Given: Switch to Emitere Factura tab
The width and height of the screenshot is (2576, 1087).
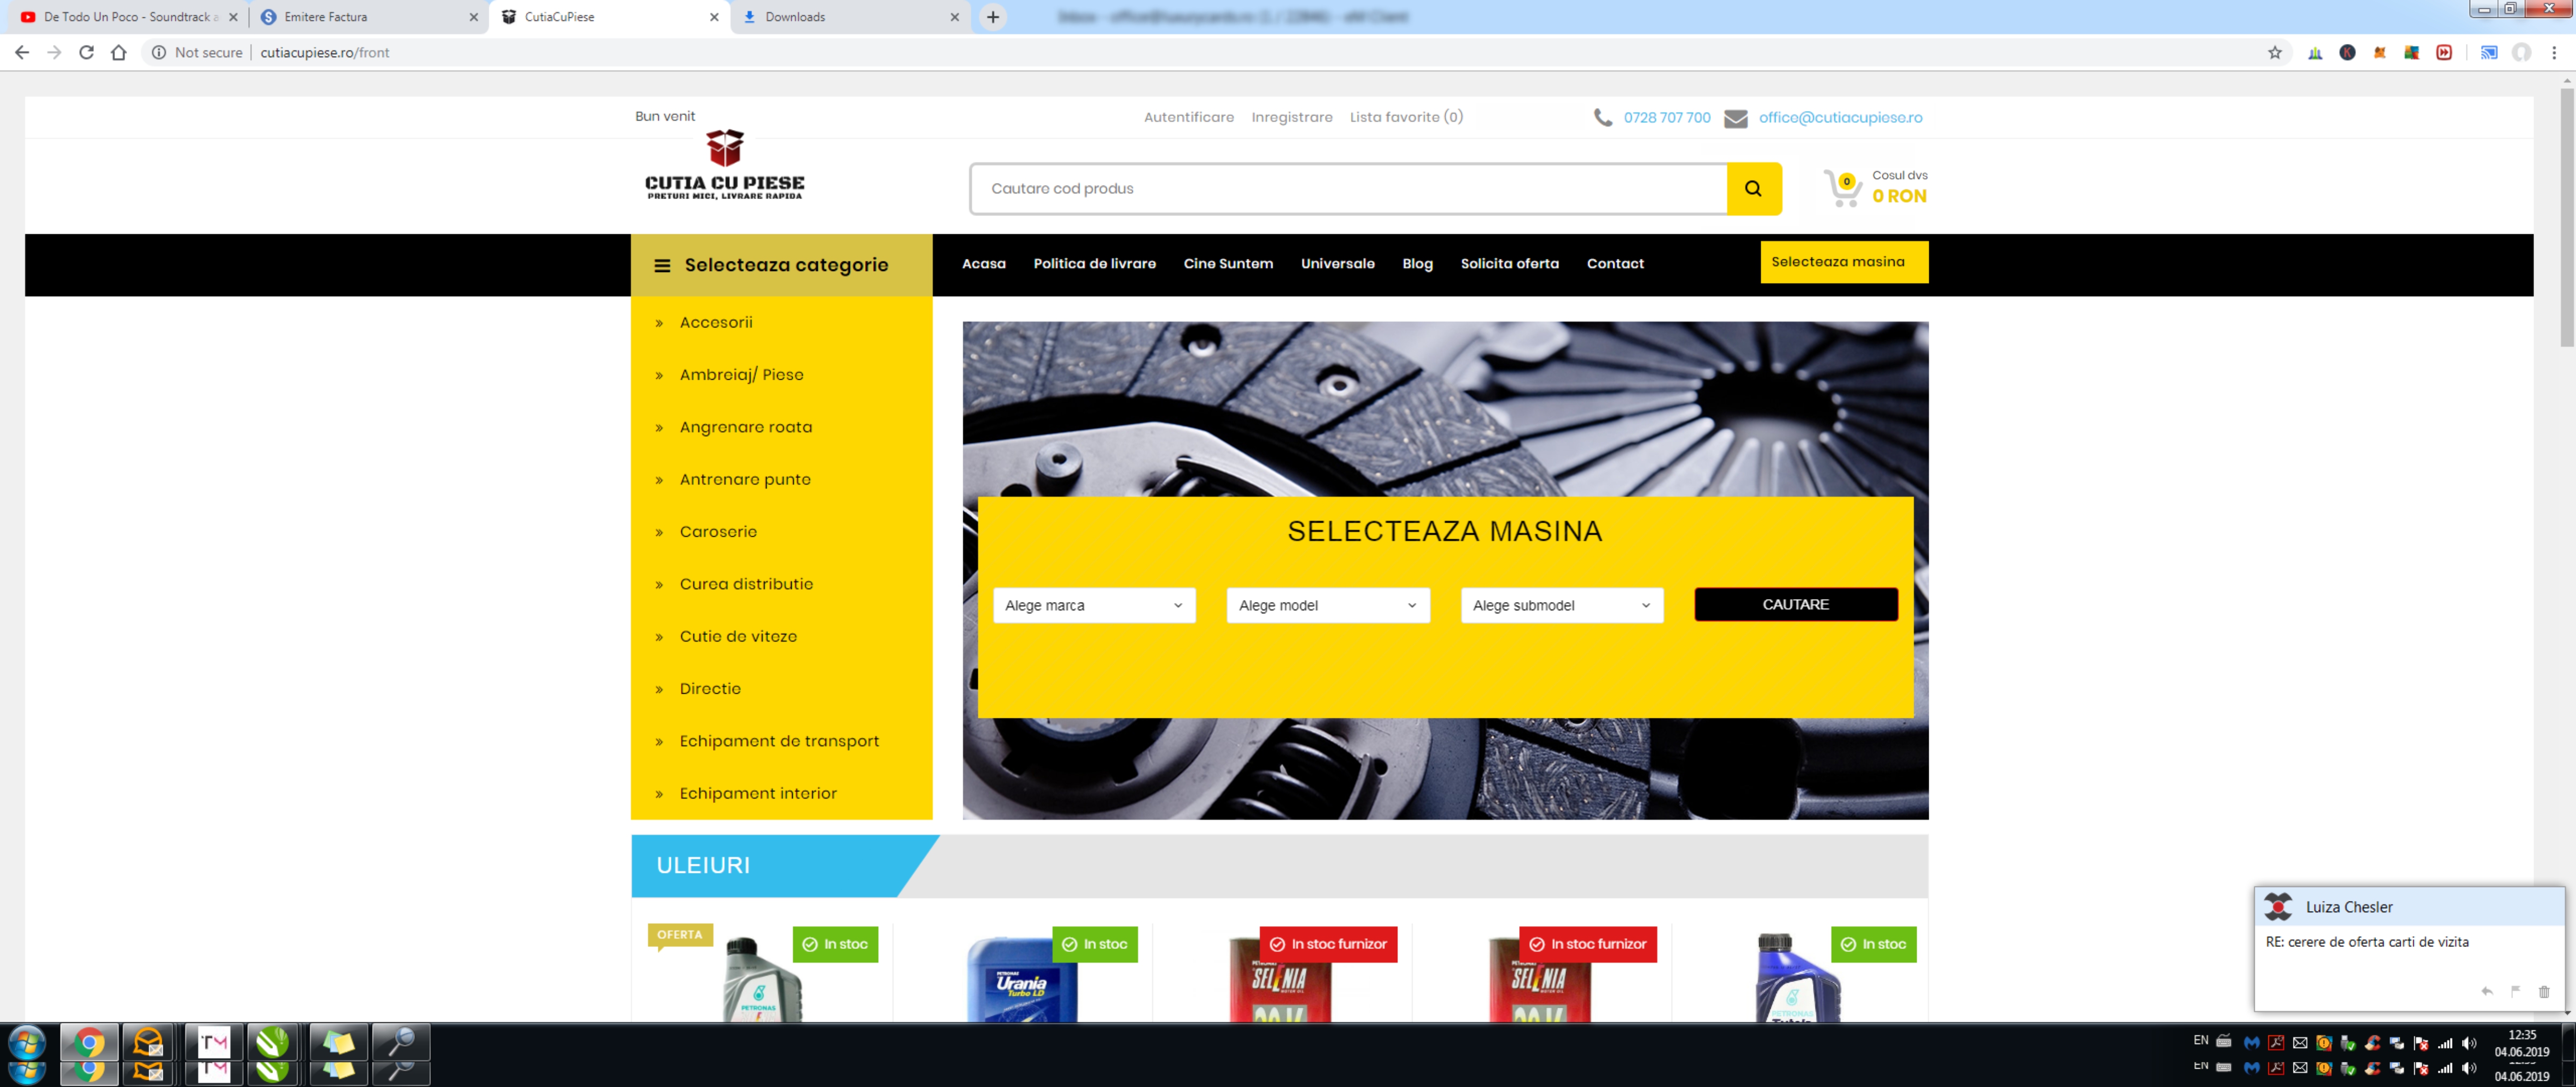Looking at the screenshot, I should [368, 17].
